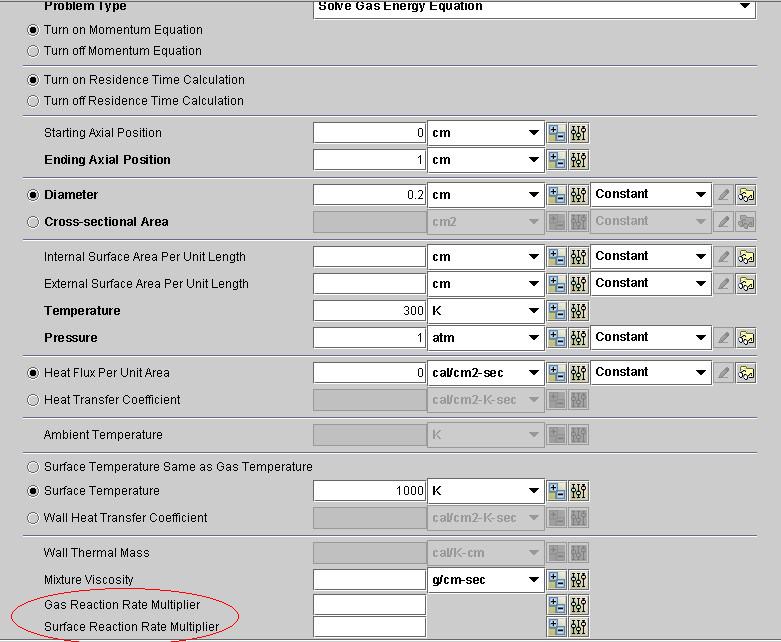The width and height of the screenshot is (781, 642).
Task: Click the Temperature value input field
Action: tap(369, 311)
